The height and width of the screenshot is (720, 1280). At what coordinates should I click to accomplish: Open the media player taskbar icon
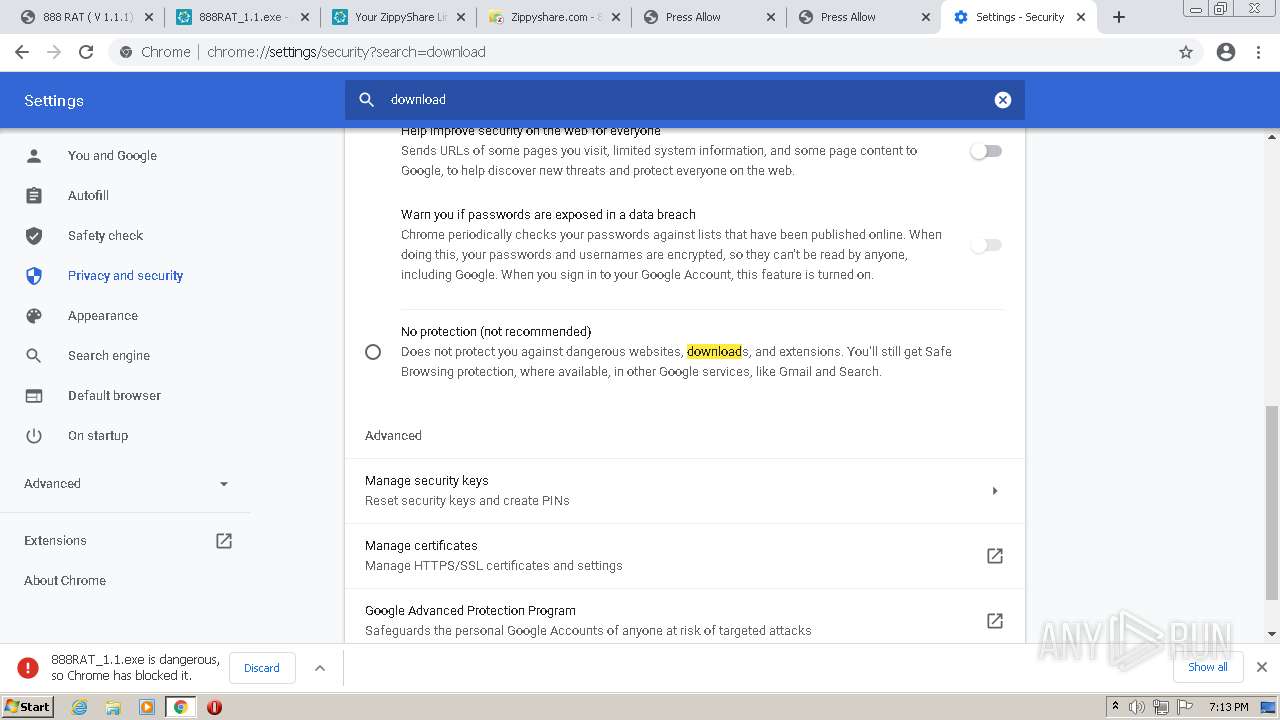[x=147, y=707]
